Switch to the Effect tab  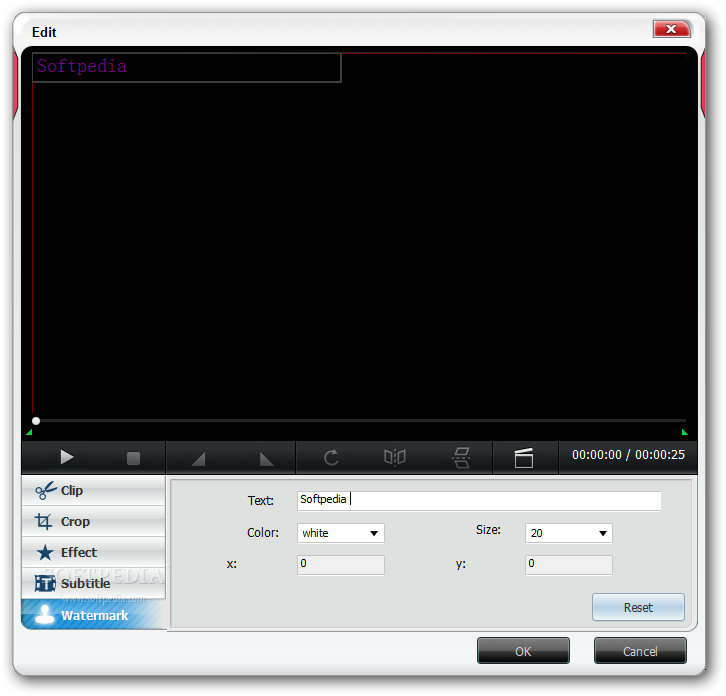pos(94,552)
